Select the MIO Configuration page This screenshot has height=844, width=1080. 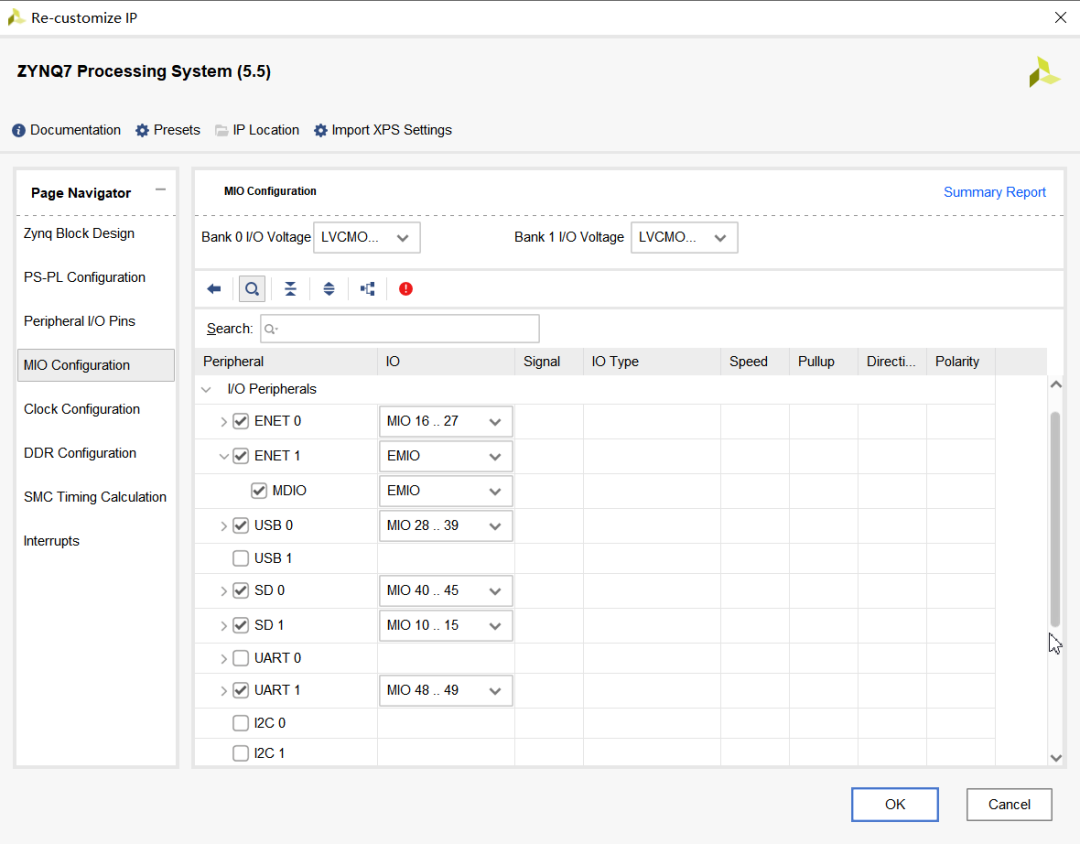[x=95, y=365]
